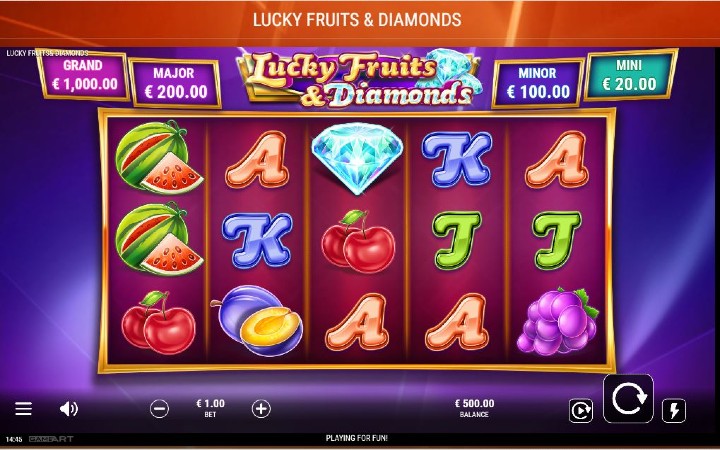
Task: Mute the game sound
Action: 69,408
